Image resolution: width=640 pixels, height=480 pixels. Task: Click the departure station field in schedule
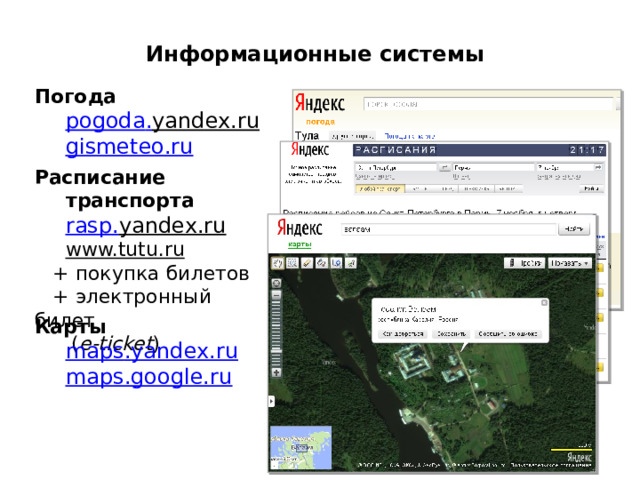point(396,167)
